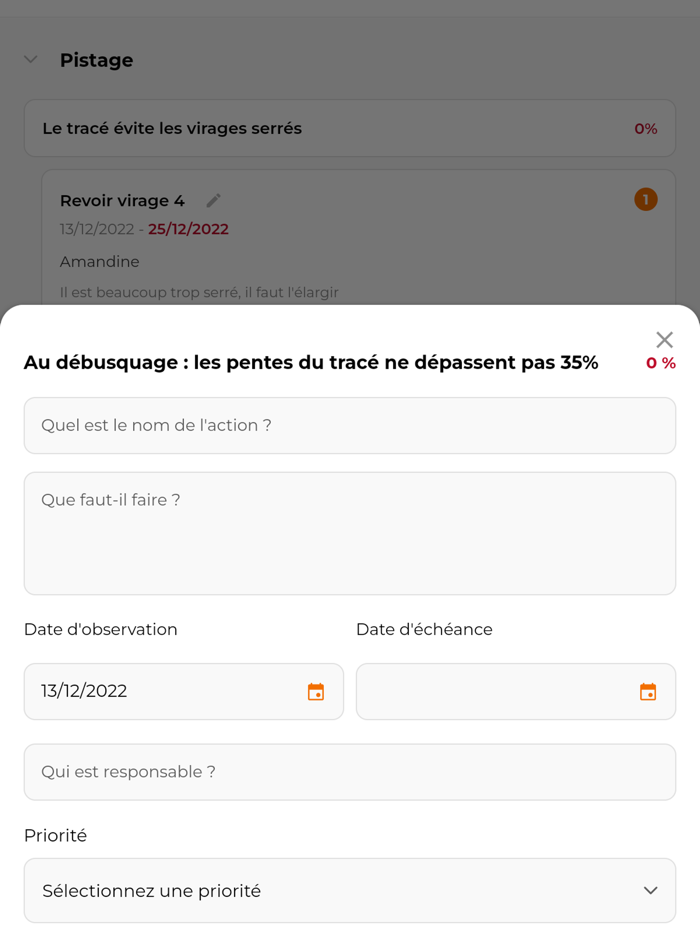The image size is (700, 934).
Task: Click the "0 %" progress indicator in the modal
Action: [x=660, y=363]
